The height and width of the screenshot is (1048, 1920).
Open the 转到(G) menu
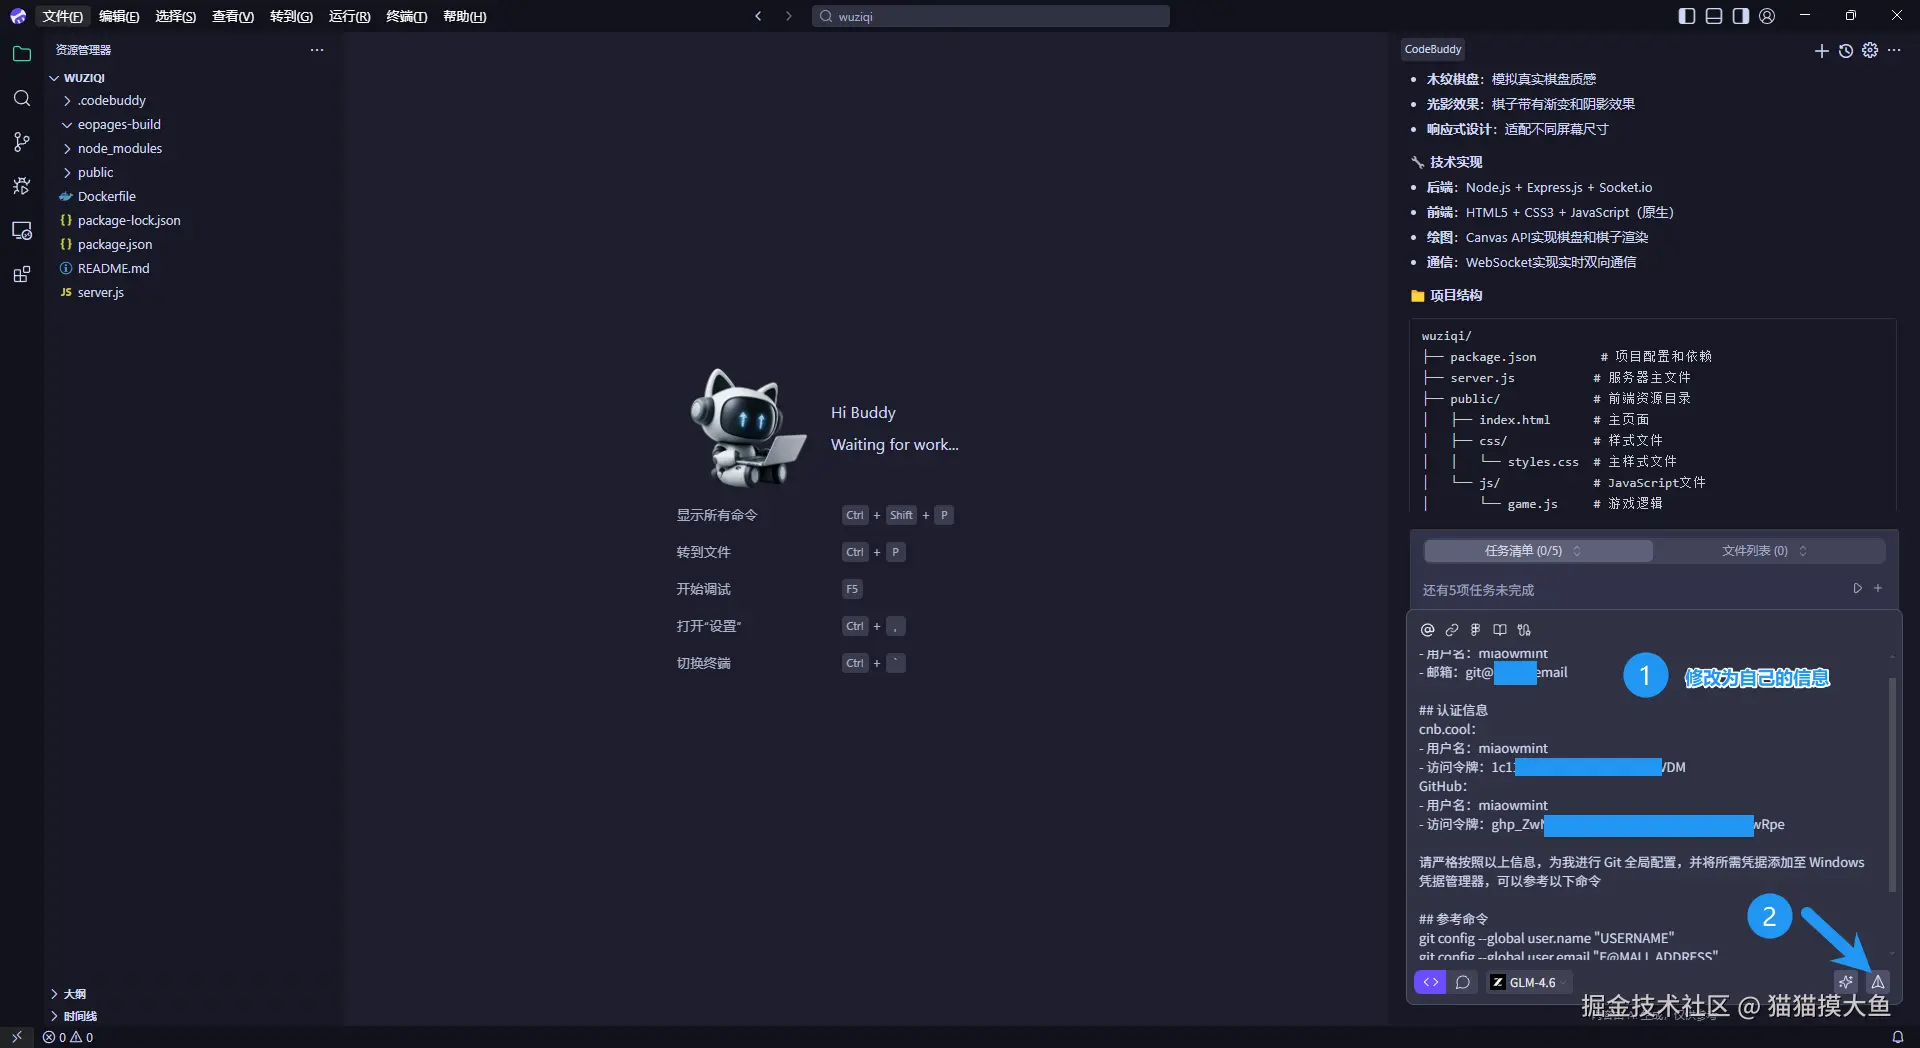tap(291, 16)
